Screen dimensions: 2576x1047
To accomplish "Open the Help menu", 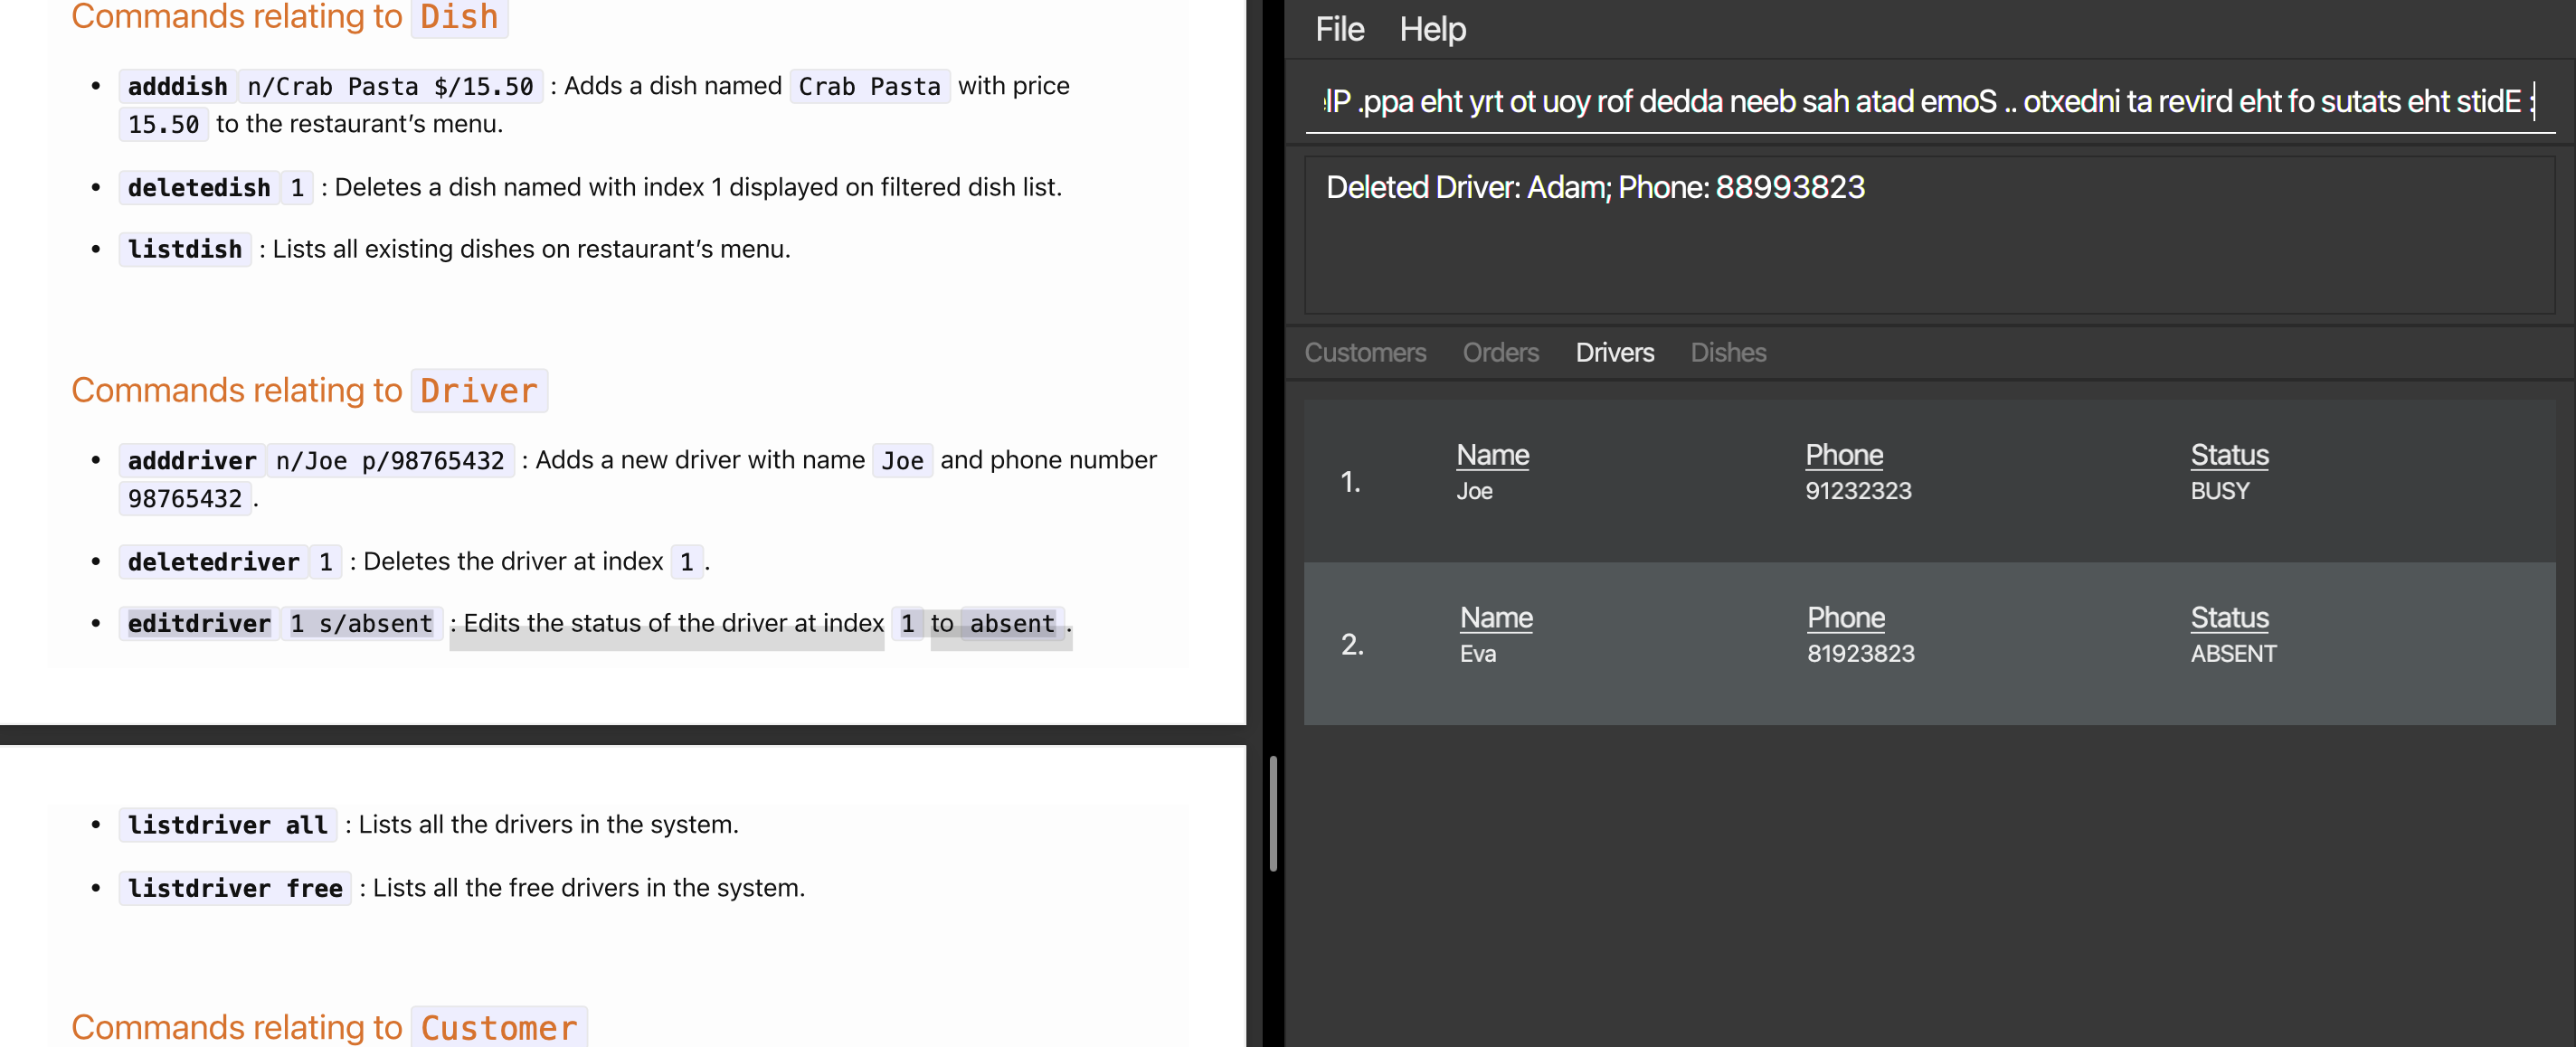I will pos(1431,29).
